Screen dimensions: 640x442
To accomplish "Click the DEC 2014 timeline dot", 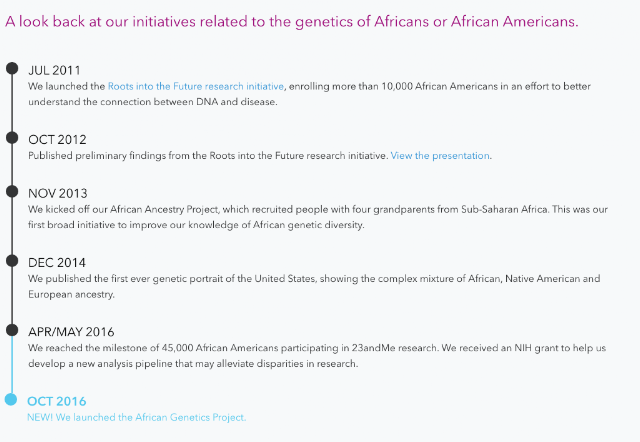I will coord(12,261).
